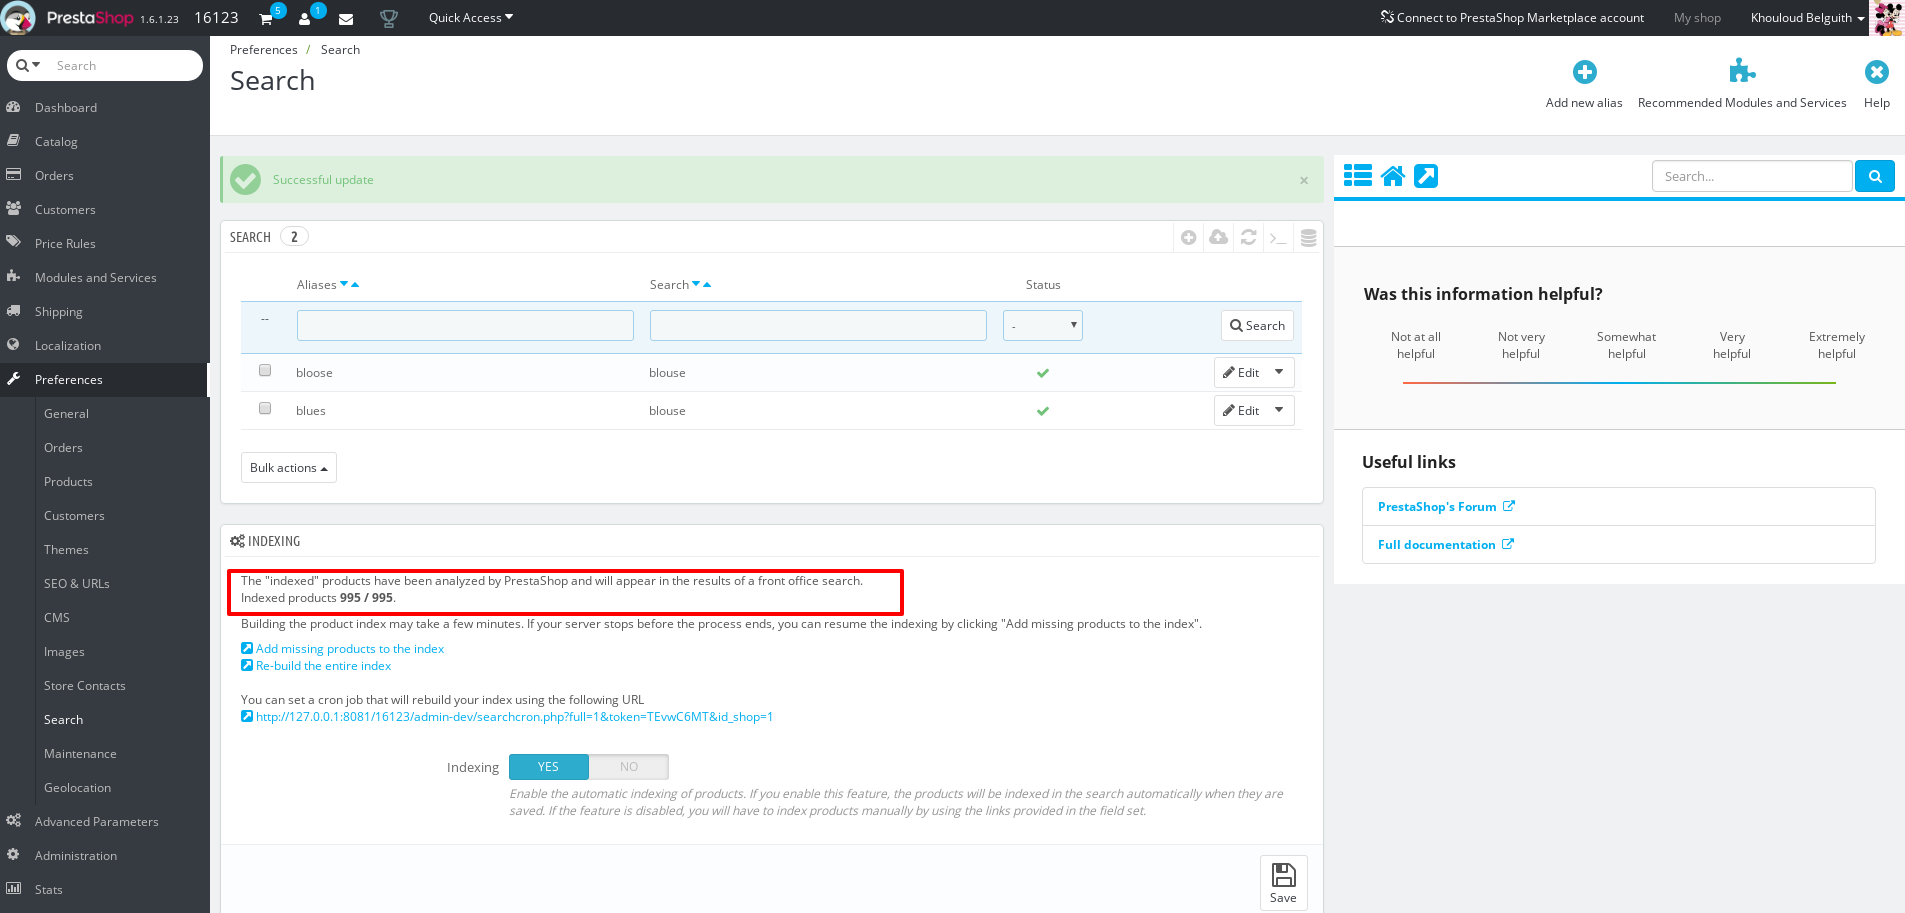Open the Help lifebuoy icon
Image resolution: width=1905 pixels, height=913 pixels.
(1877, 72)
